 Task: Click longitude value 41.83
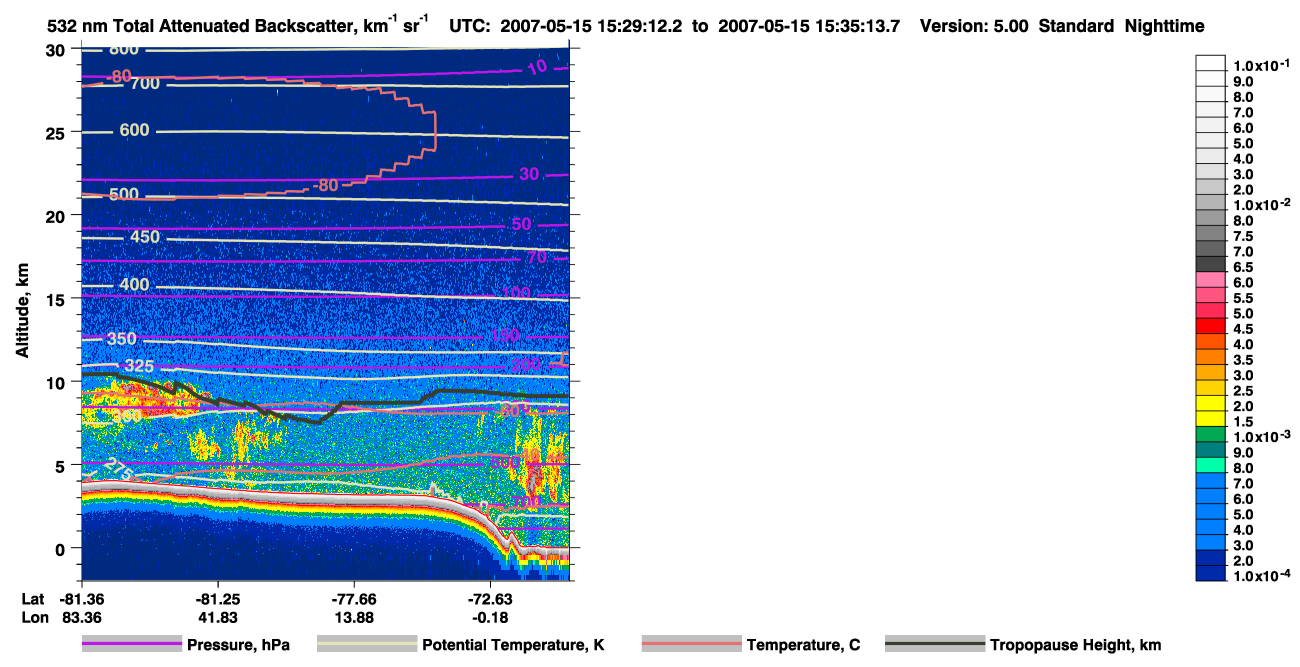pos(217,618)
